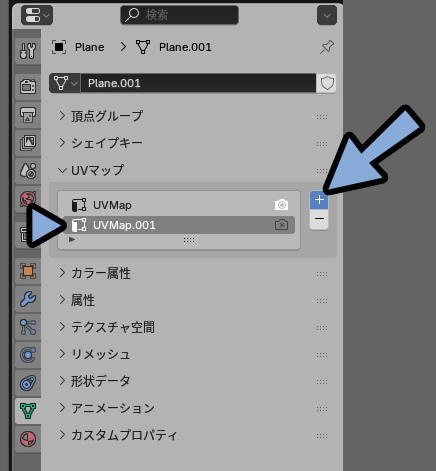Focus the 検索 search field
The height and width of the screenshot is (471, 436).
coord(179,15)
